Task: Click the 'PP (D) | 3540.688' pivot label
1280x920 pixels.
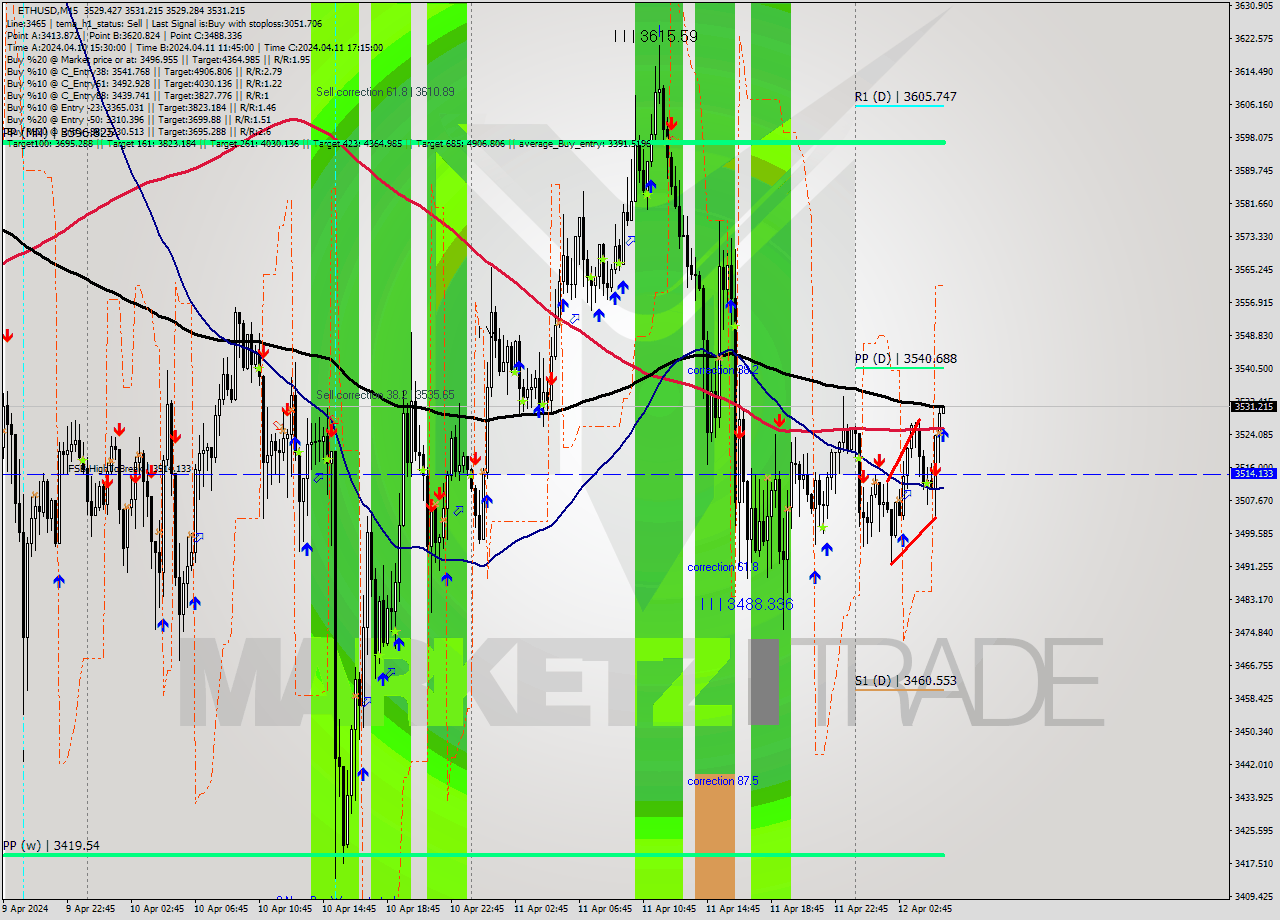Action: point(905,359)
